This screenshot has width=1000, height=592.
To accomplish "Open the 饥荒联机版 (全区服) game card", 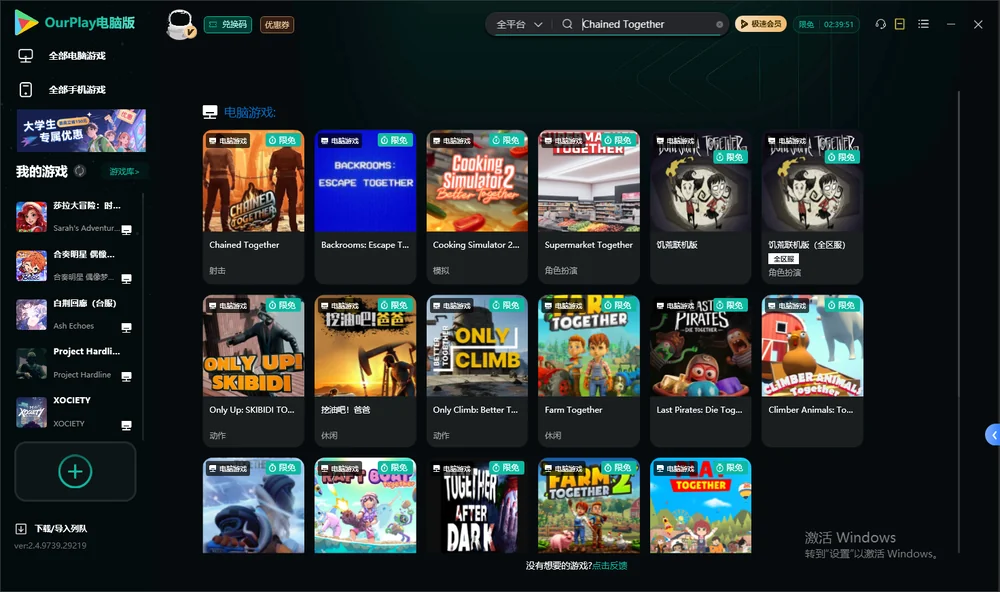I will (812, 207).
